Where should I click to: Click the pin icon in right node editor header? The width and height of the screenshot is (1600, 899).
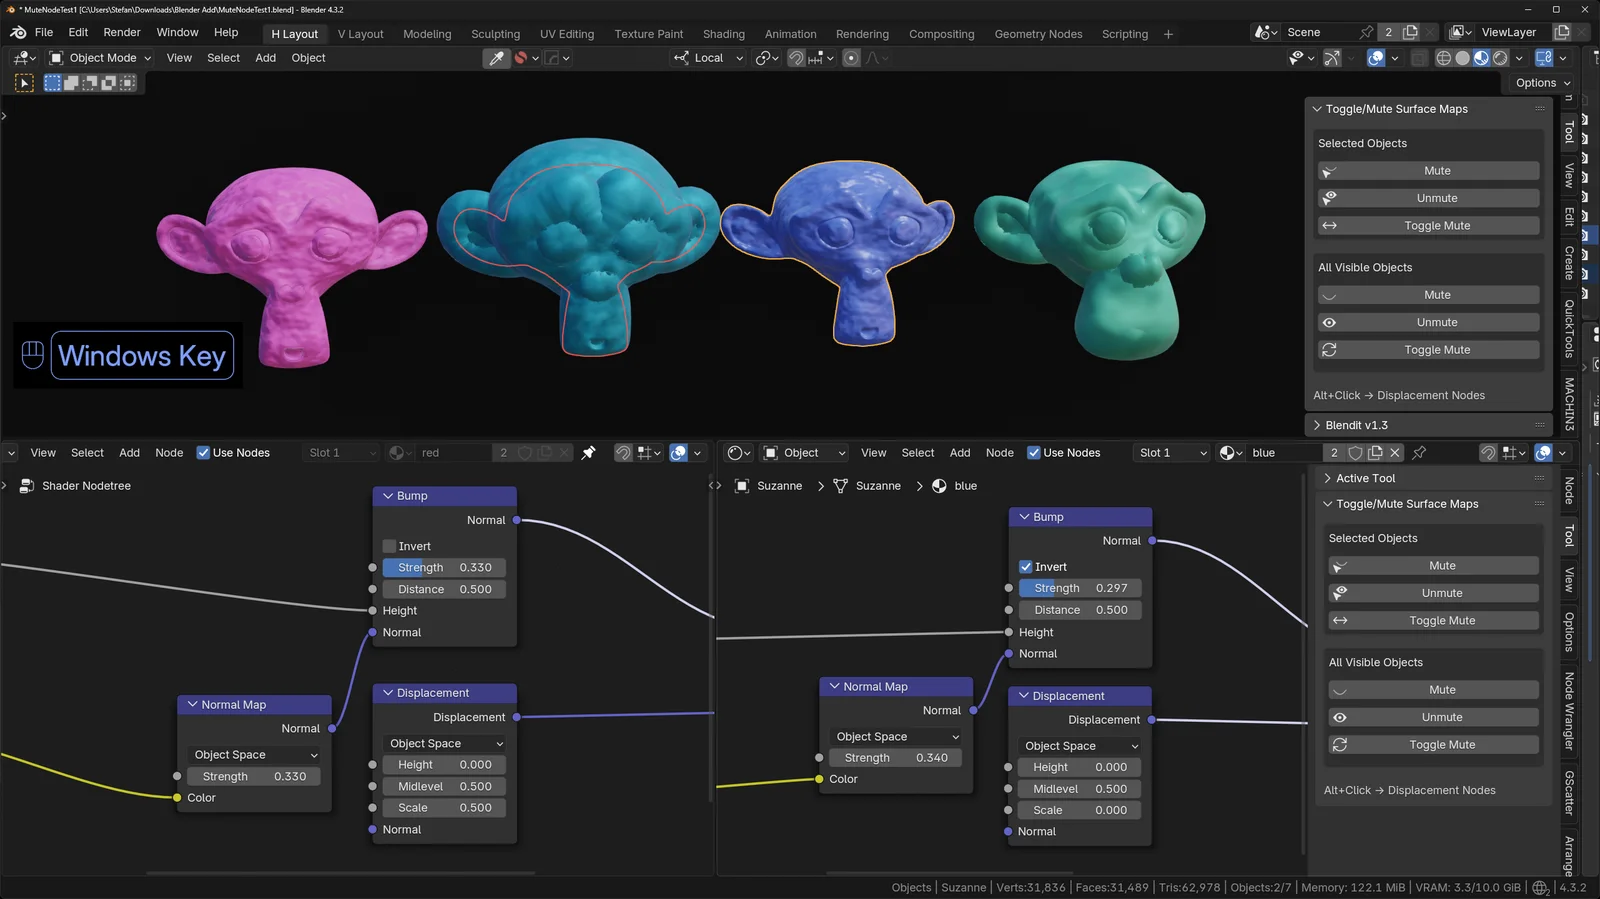pos(1419,453)
